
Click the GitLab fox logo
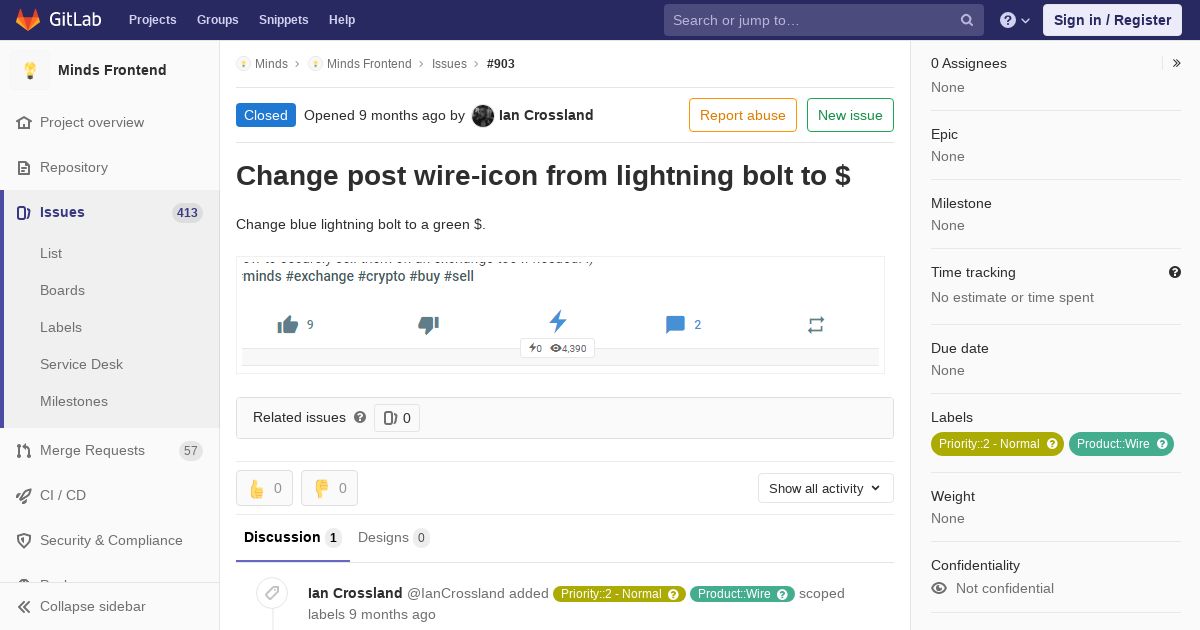(x=28, y=19)
